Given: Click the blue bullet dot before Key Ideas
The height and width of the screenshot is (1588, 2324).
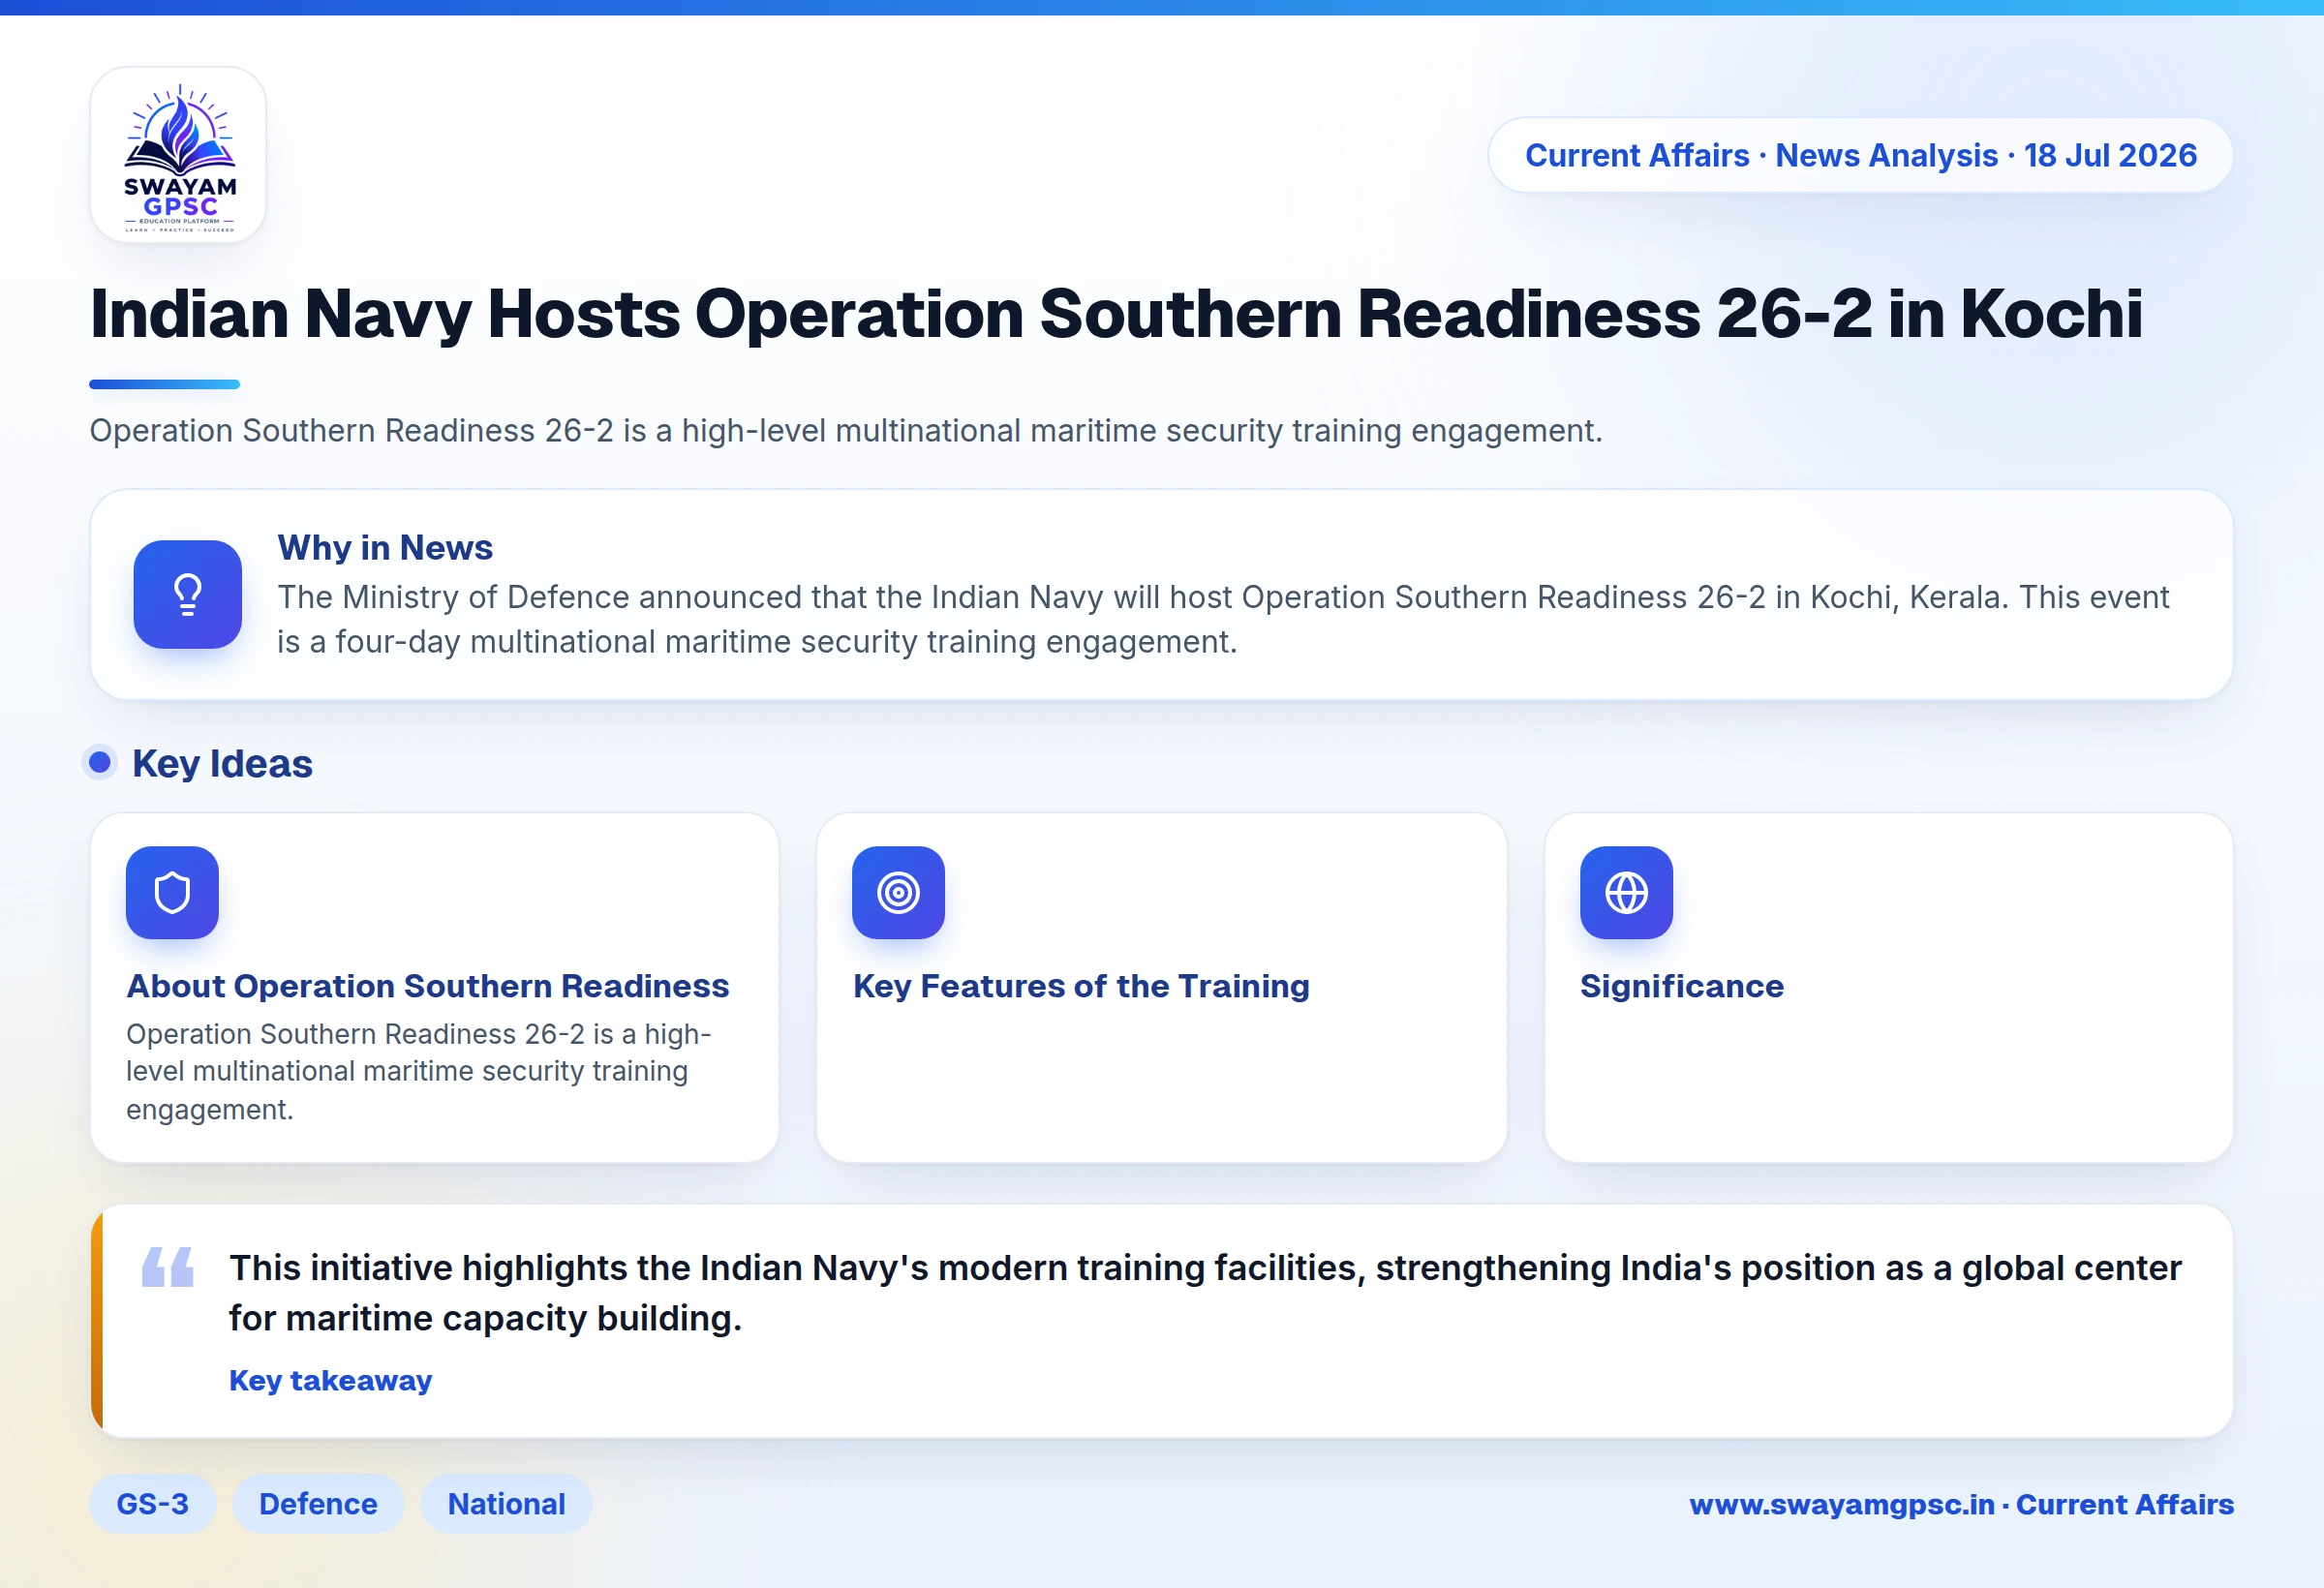Looking at the screenshot, I should [99, 763].
